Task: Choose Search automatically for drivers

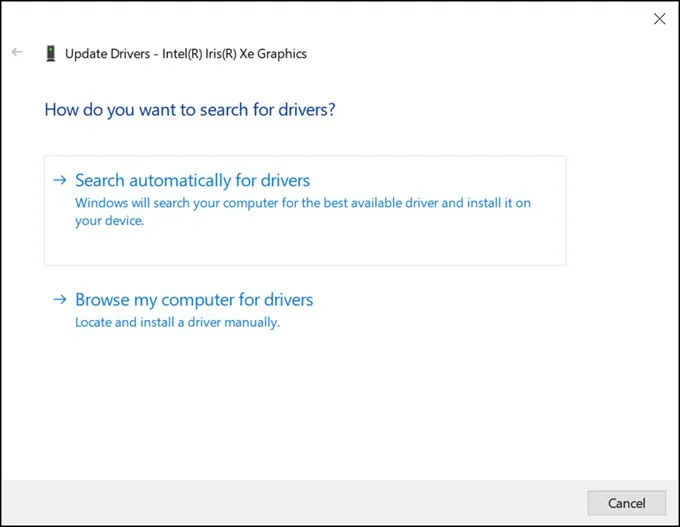Action: pyautogui.click(x=305, y=210)
